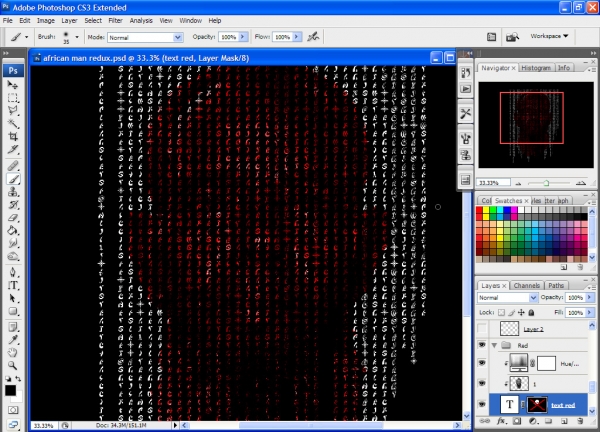
Task: Open the Flow slider arrow
Action: pyautogui.click(x=297, y=37)
